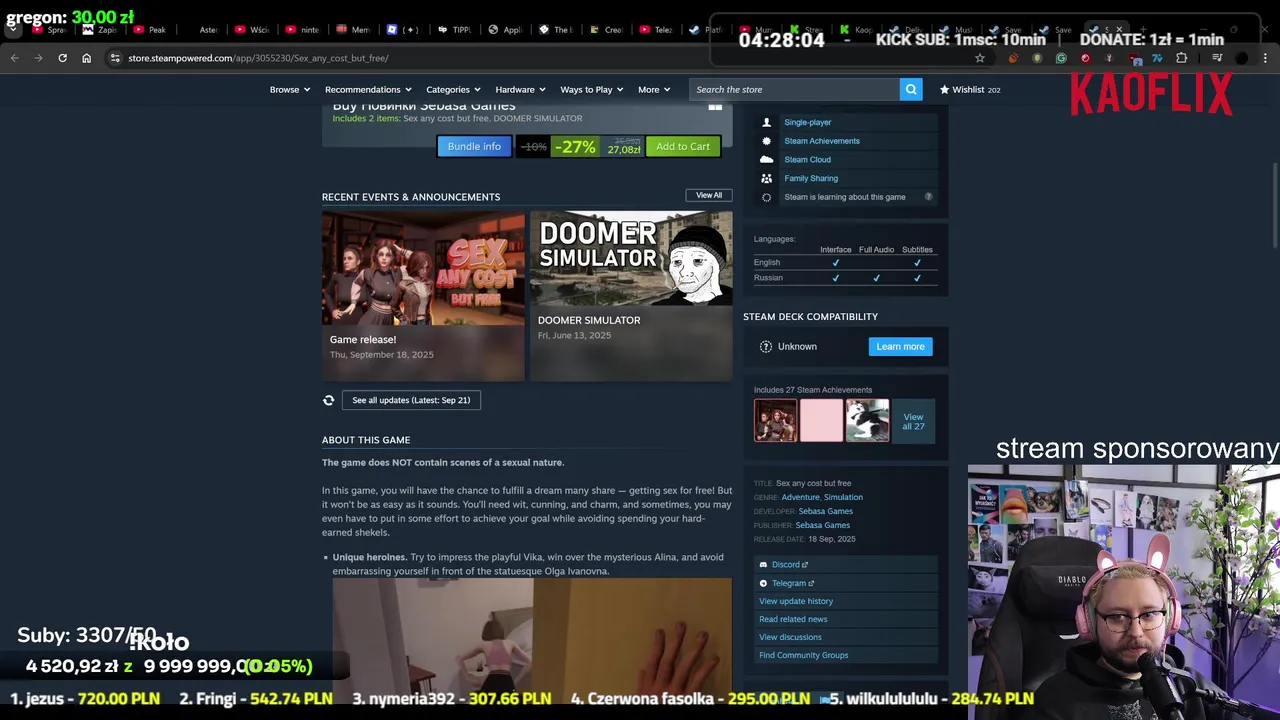Click the Steam Achievements link

[x=822, y=141]
